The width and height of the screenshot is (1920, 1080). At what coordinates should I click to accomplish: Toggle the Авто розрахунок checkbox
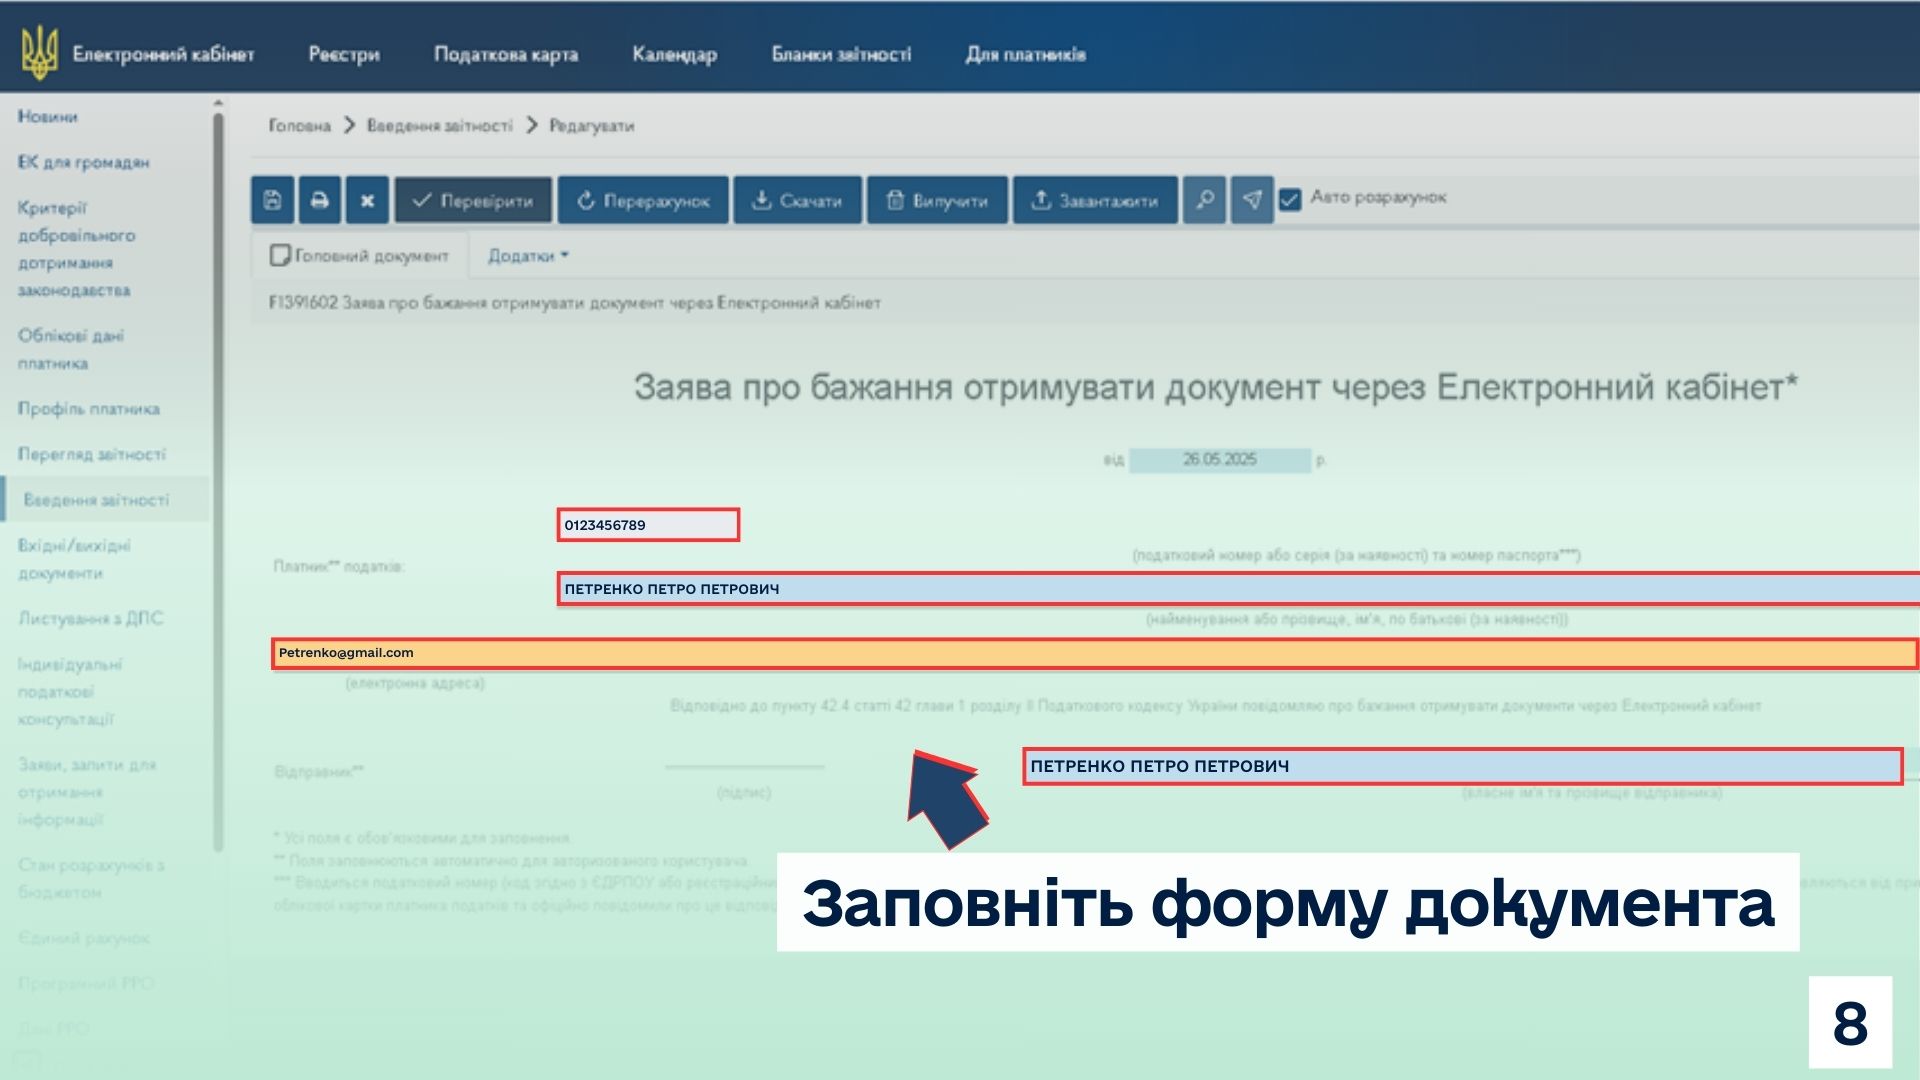[1290, 199]
